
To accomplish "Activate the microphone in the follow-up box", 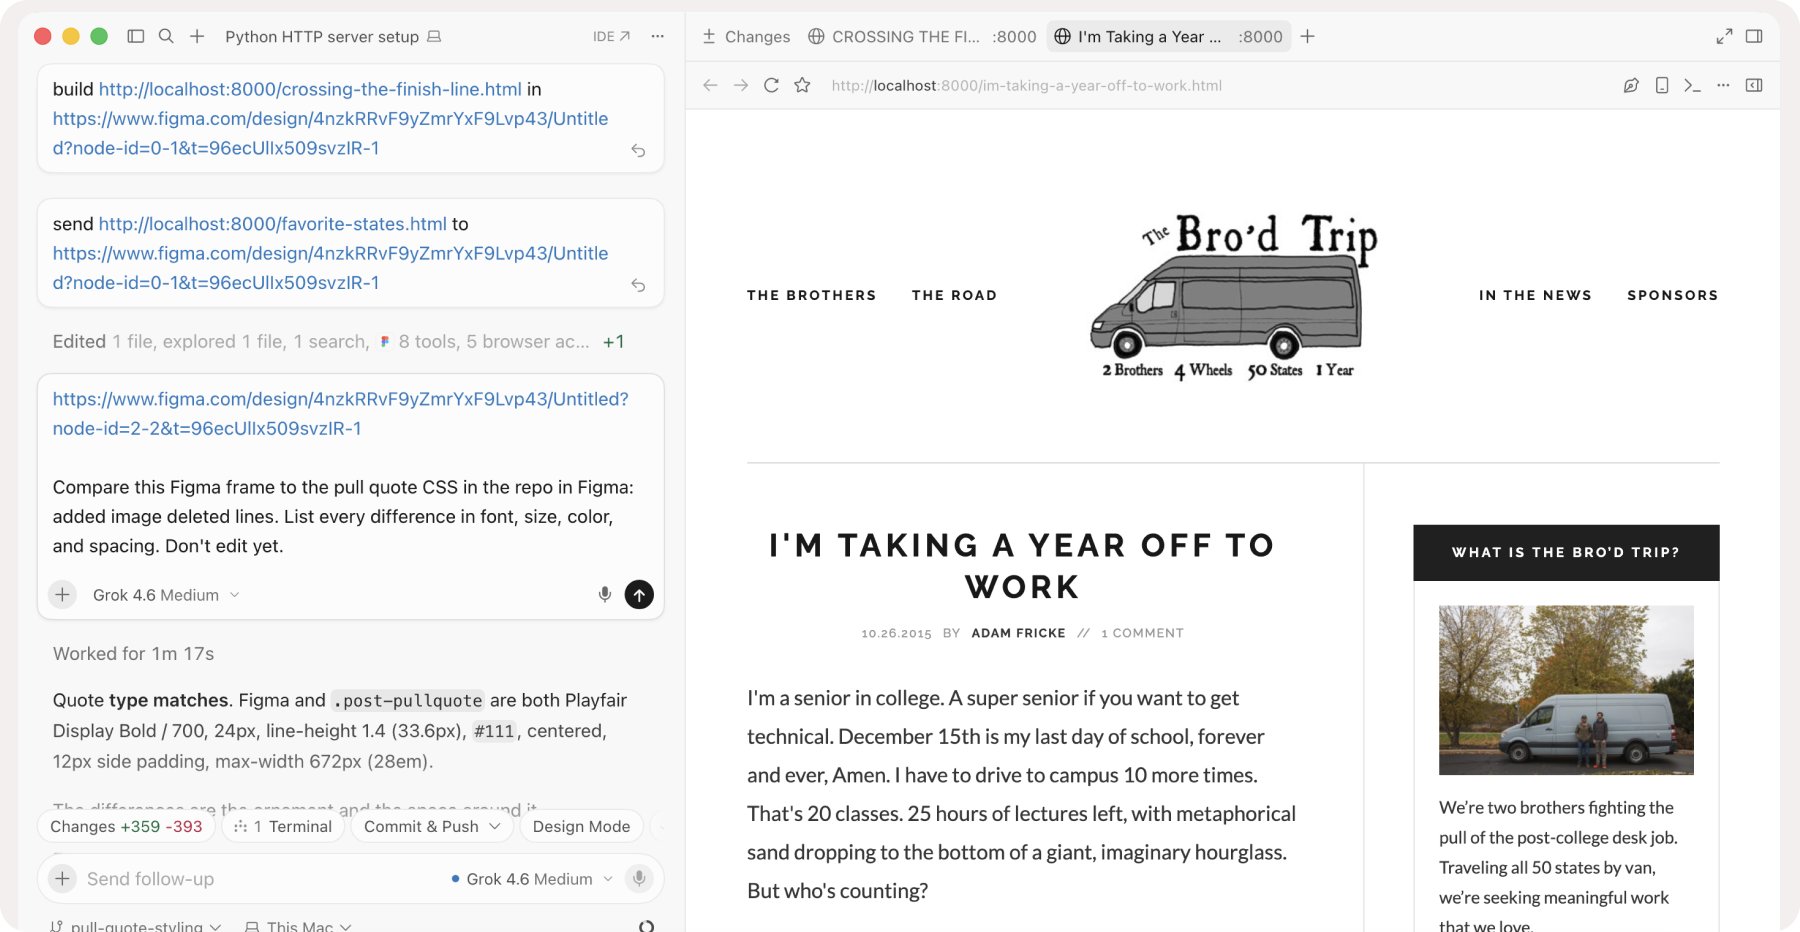I will 639,879.
